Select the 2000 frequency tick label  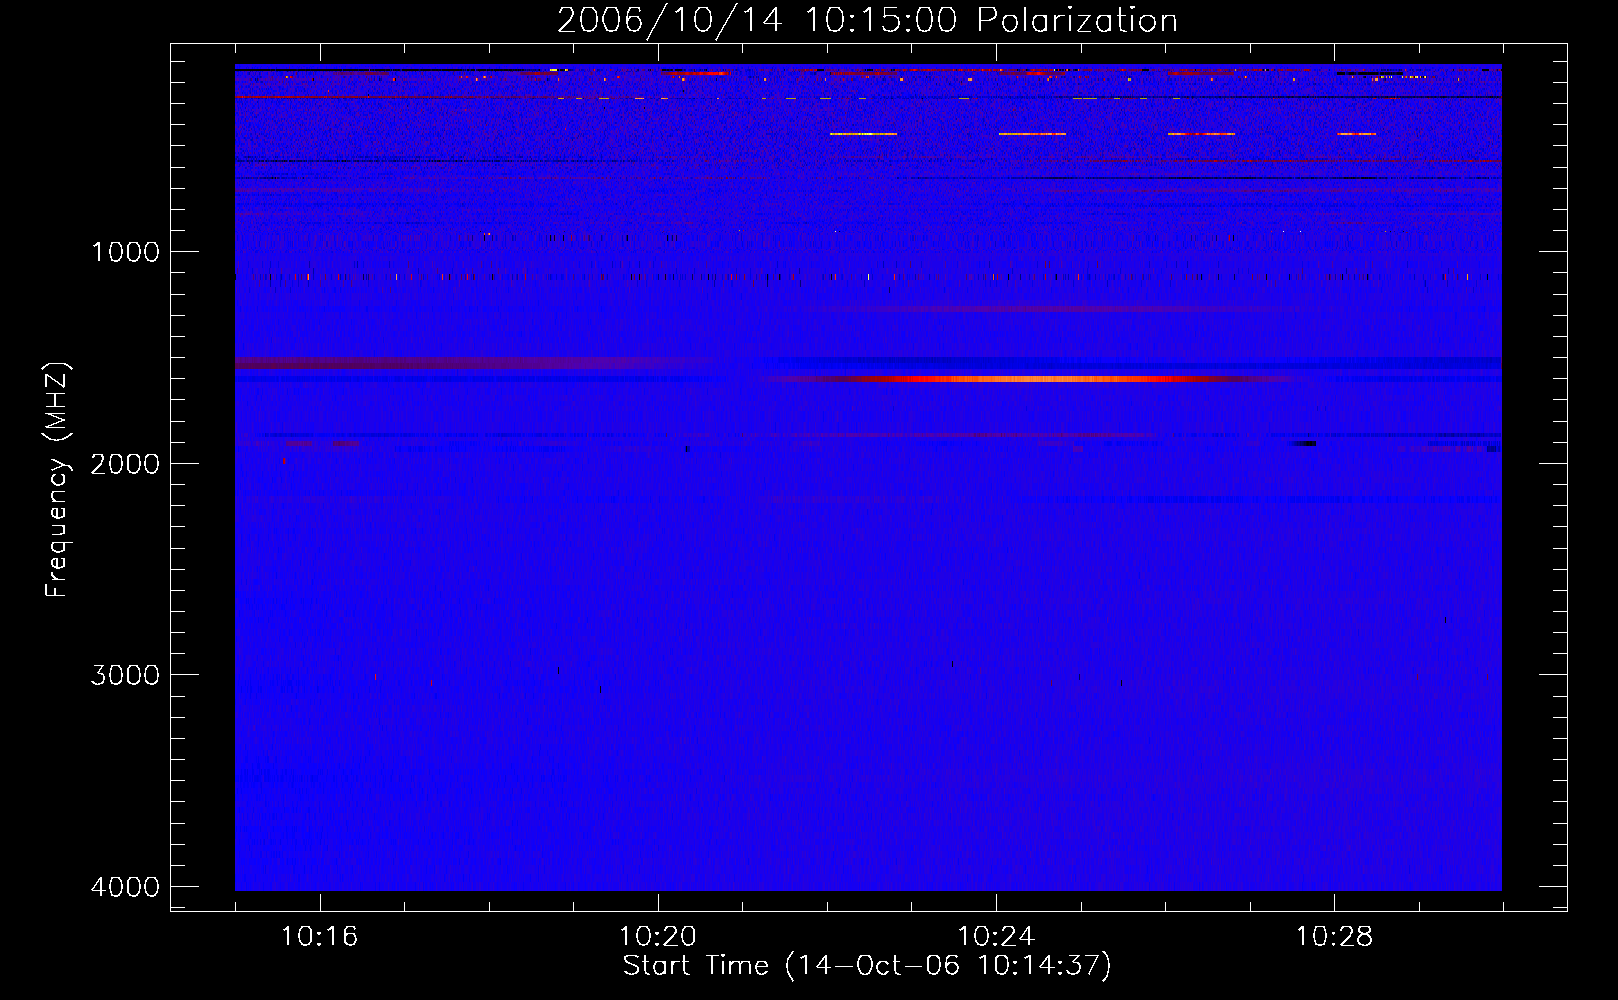(125, 463)
